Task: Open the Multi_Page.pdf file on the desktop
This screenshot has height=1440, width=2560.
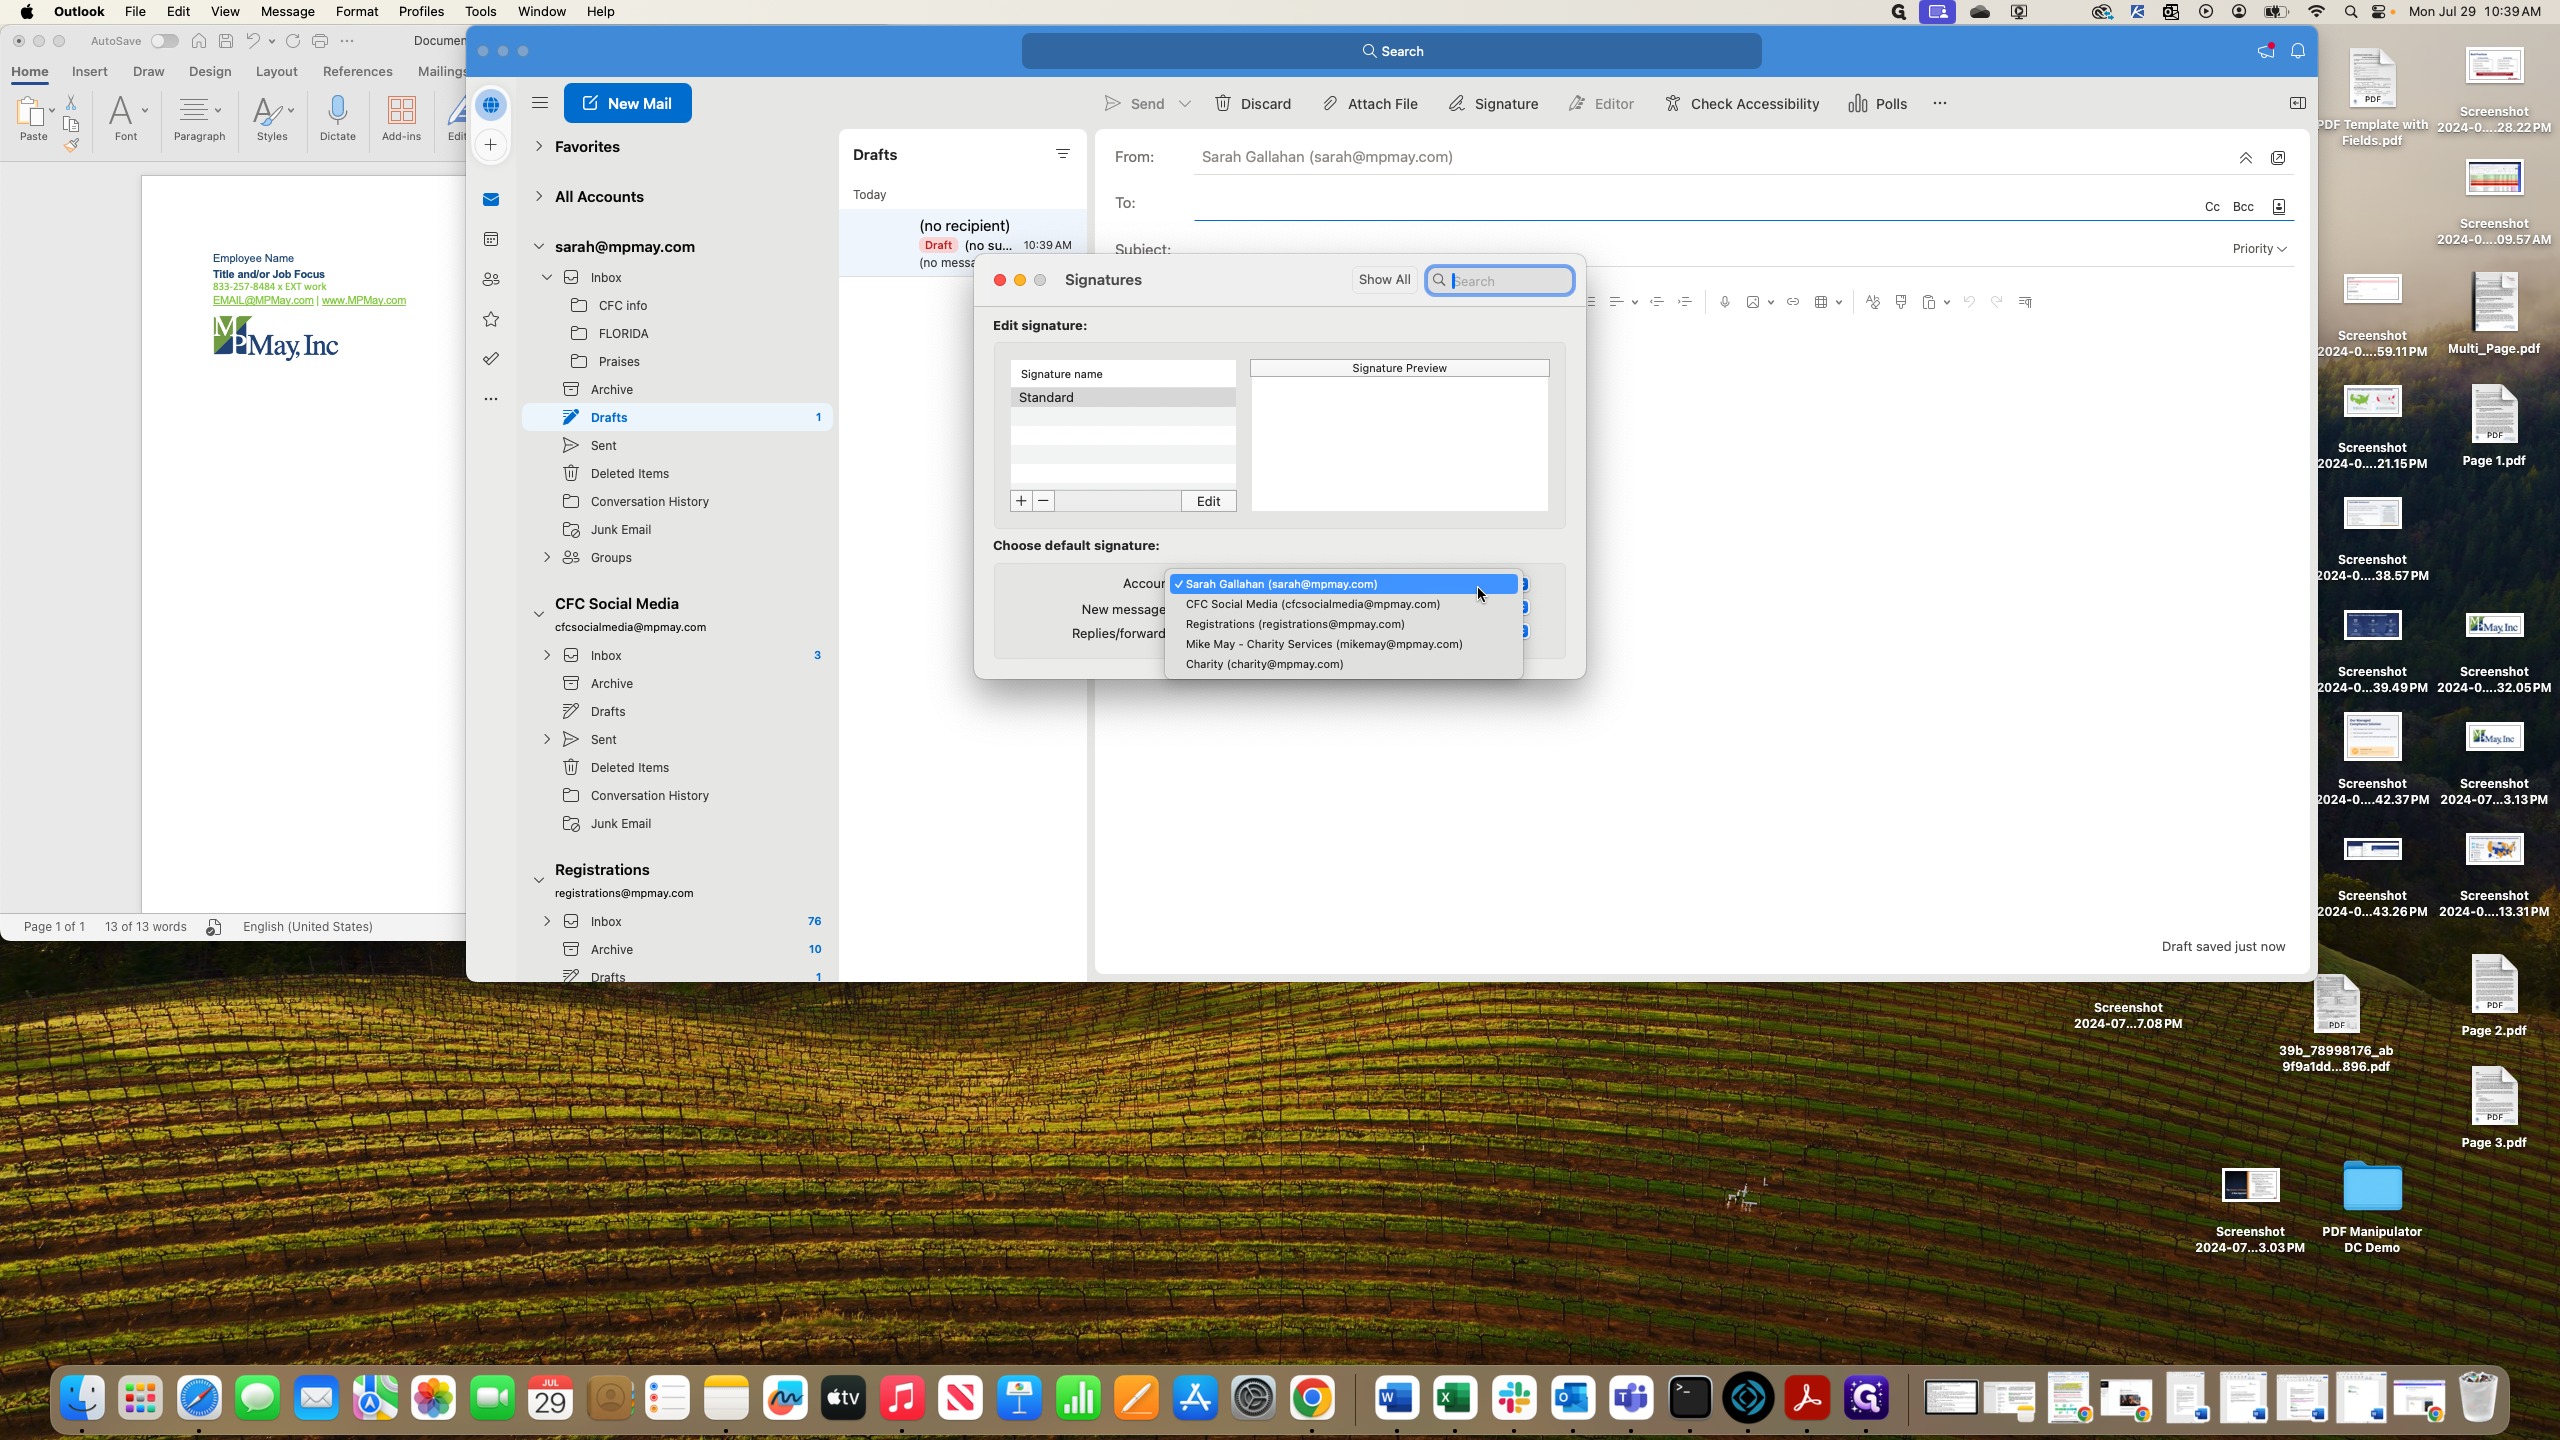Action: [x=2493, y=314]
